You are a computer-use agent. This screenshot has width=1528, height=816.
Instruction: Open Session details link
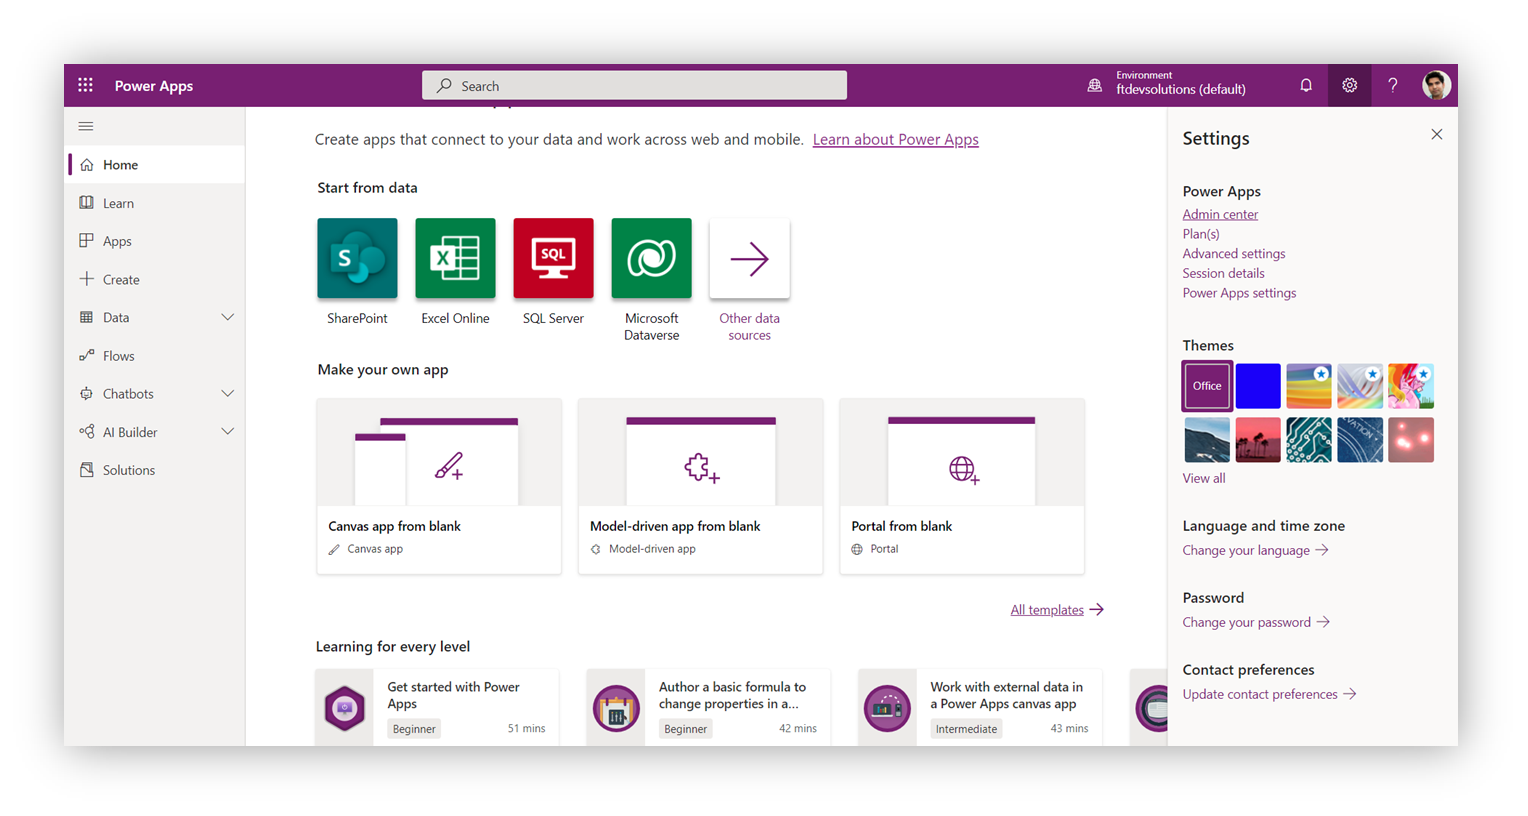pos(1223,273)
